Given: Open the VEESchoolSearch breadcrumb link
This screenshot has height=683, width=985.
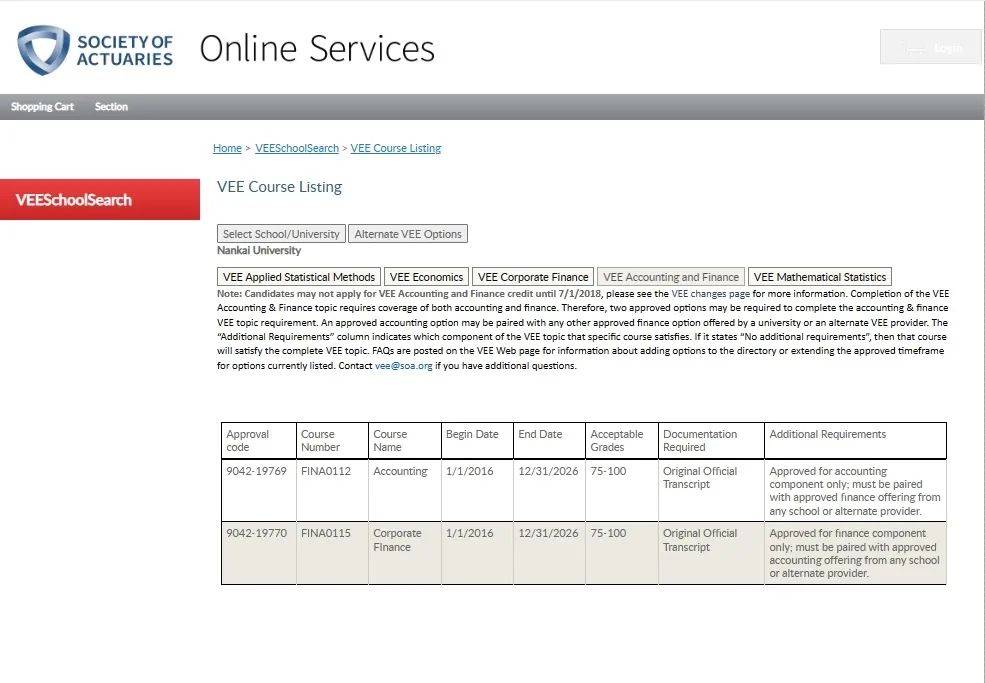Looking at the screenshot, I should click(x=297, y=148).
